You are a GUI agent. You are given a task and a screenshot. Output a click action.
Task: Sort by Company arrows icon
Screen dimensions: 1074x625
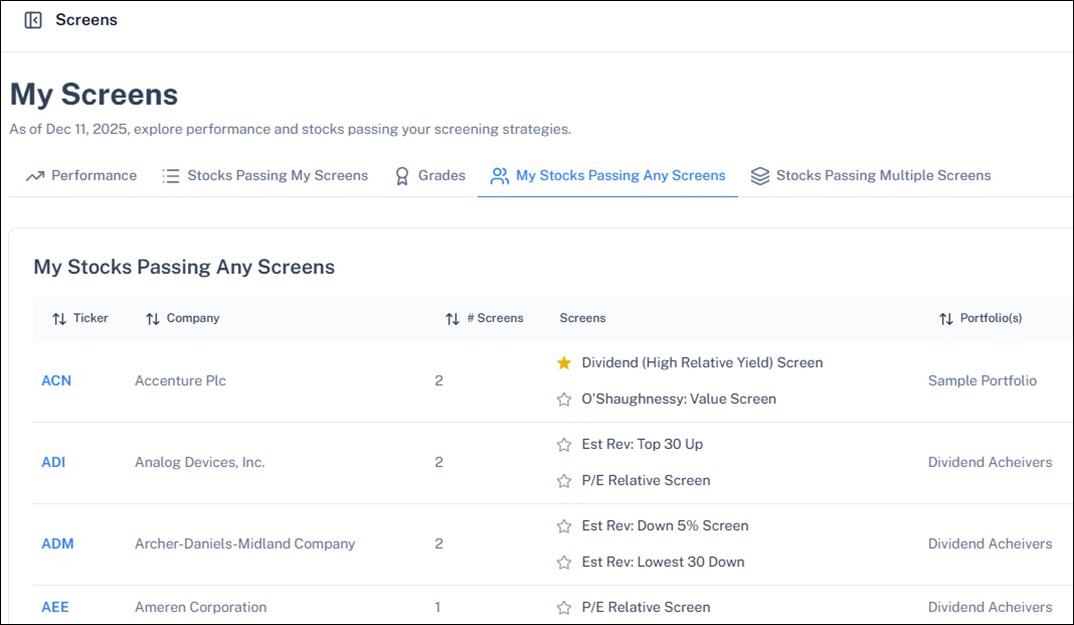(x=153, y=319)
